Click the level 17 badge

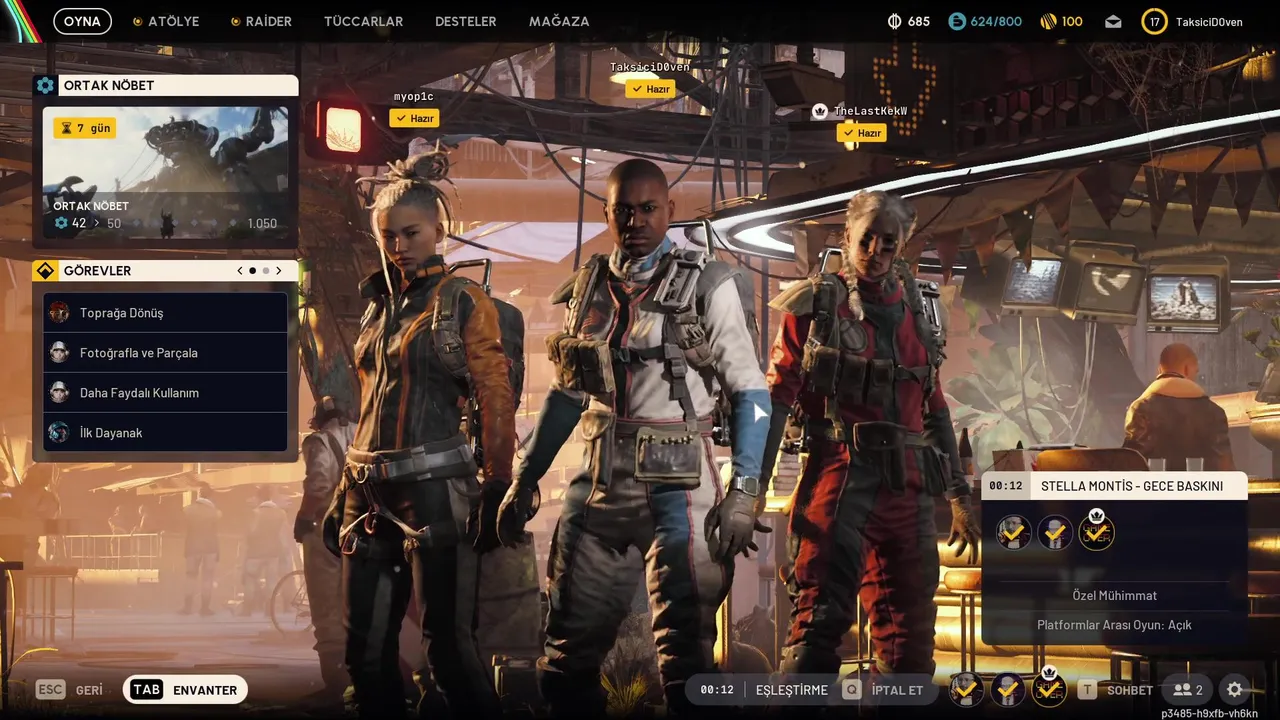click(1154, 21)
